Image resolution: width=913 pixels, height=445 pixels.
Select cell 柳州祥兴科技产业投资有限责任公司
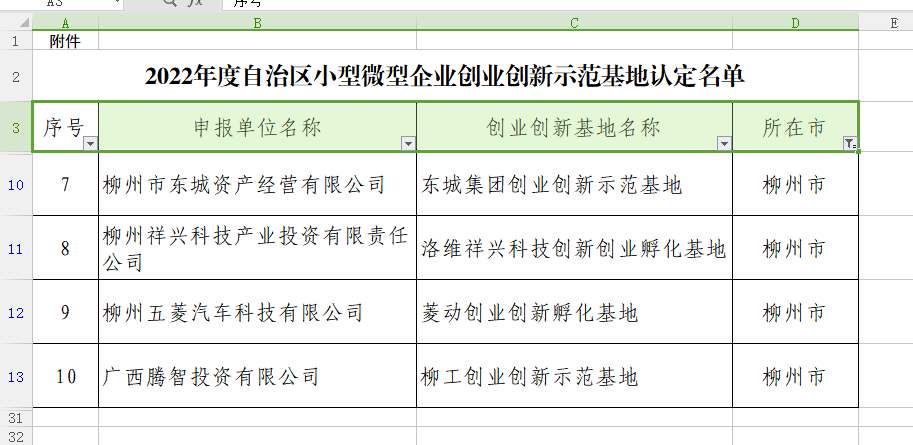pos(257,249)
